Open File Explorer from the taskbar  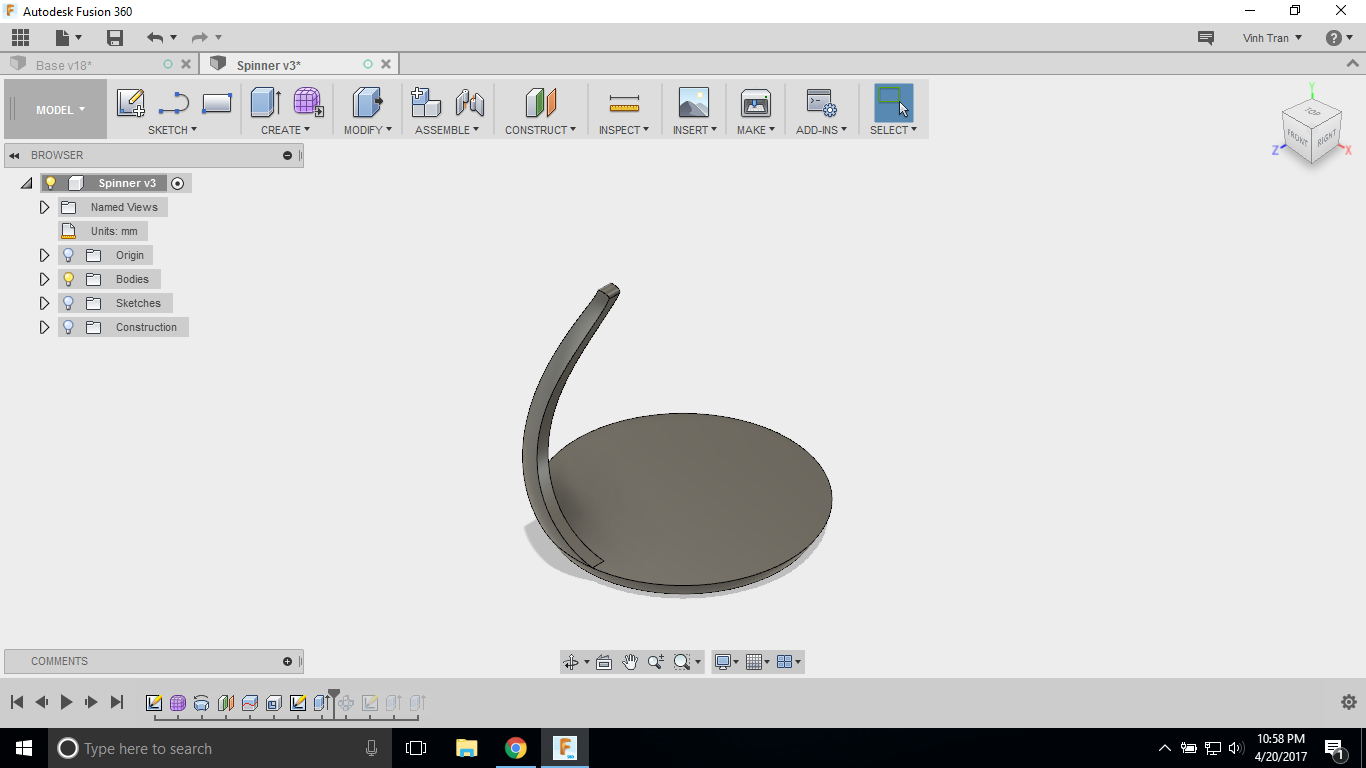point(466,748)
